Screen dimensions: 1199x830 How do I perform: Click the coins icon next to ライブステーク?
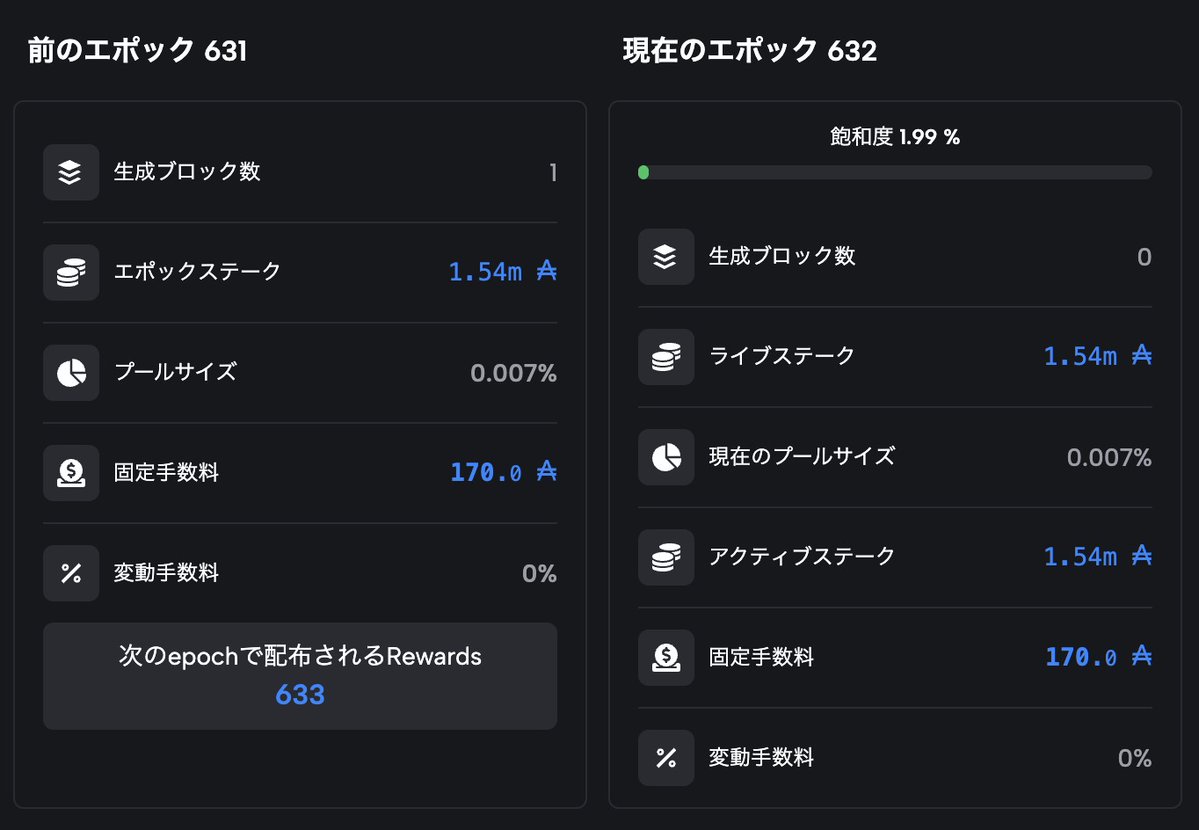click(666, 357)
